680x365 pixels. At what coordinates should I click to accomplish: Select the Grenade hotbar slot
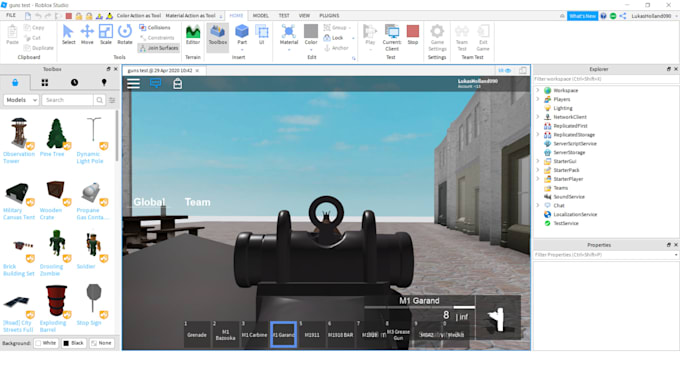click(197, 334)
